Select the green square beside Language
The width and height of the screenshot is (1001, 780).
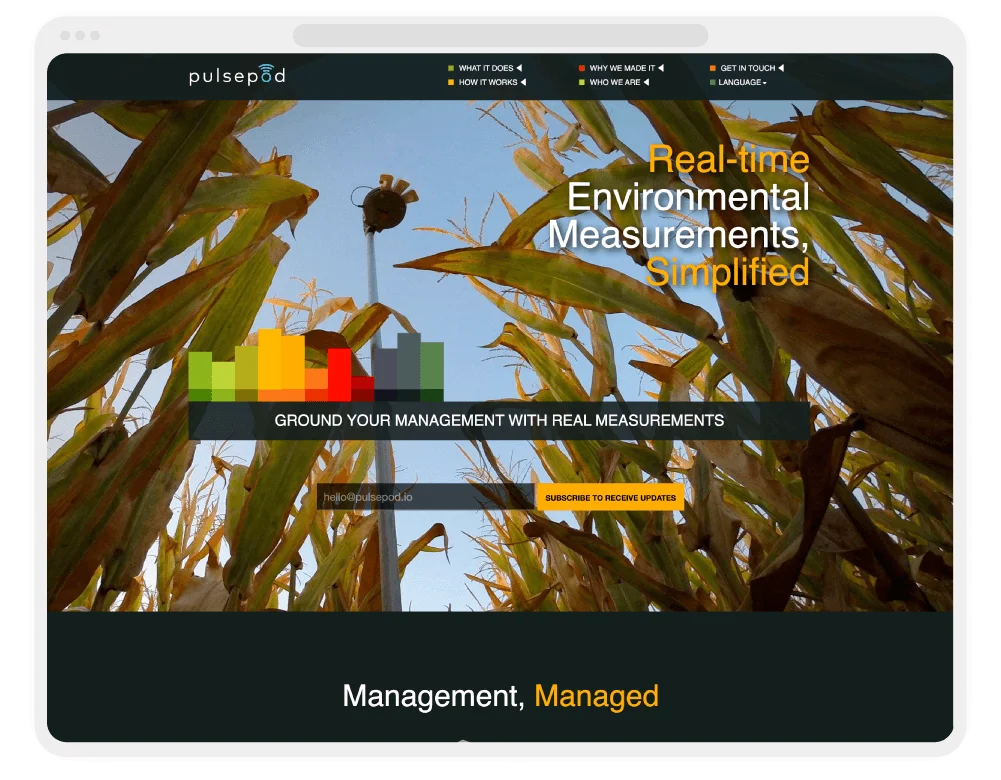[x=712, y=82]
